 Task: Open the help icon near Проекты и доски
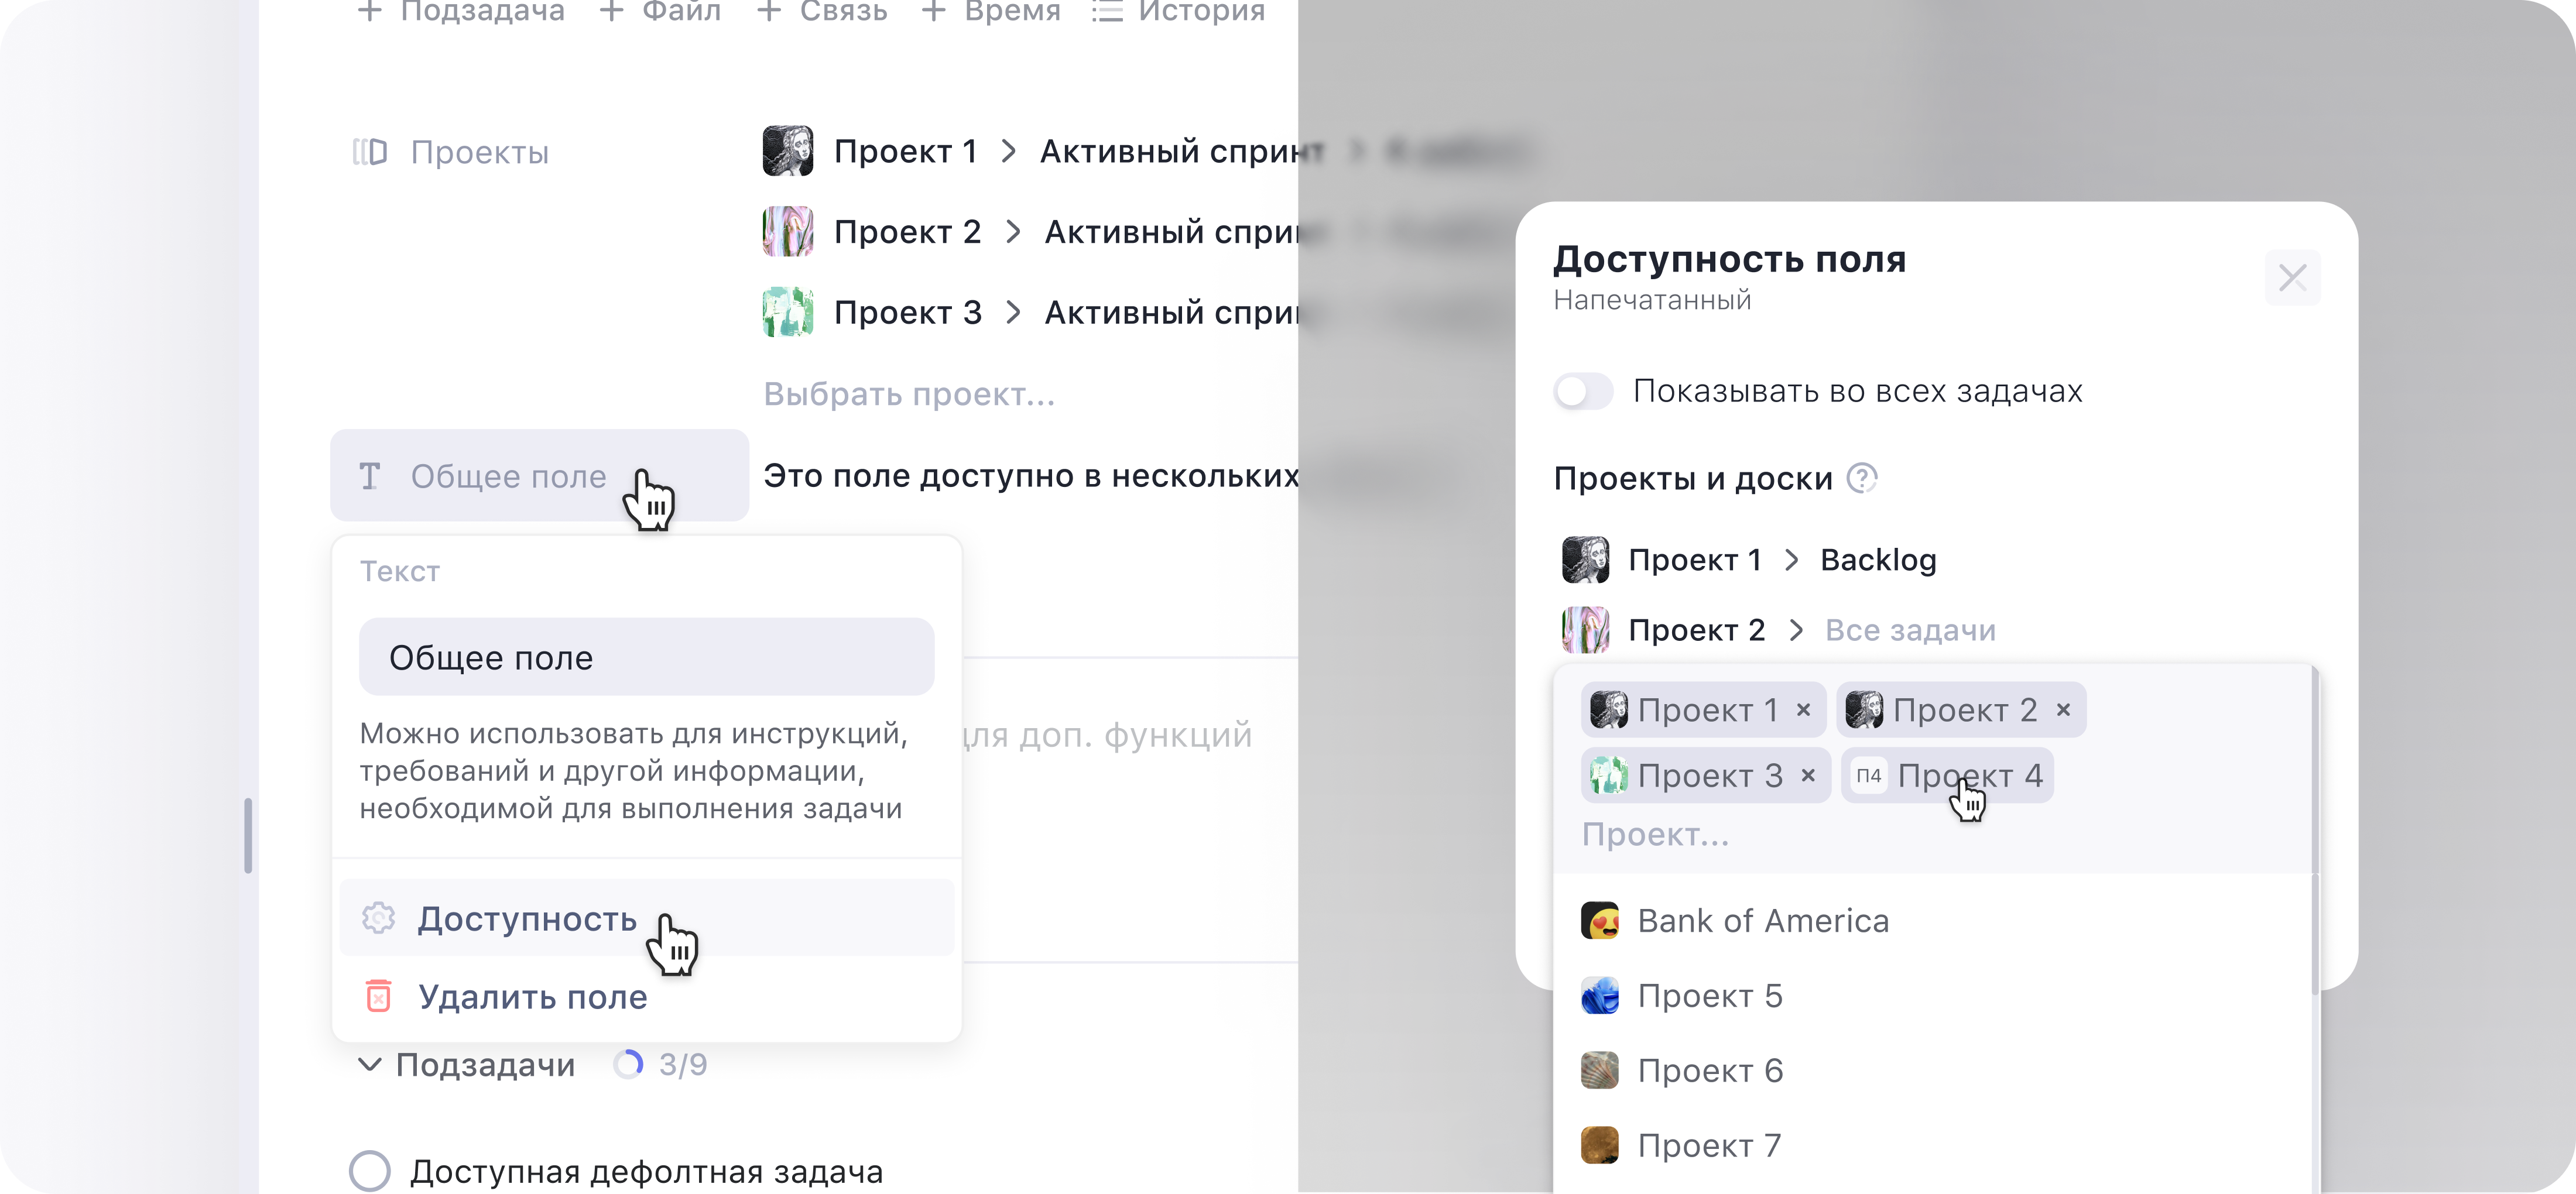(1862, 478)
